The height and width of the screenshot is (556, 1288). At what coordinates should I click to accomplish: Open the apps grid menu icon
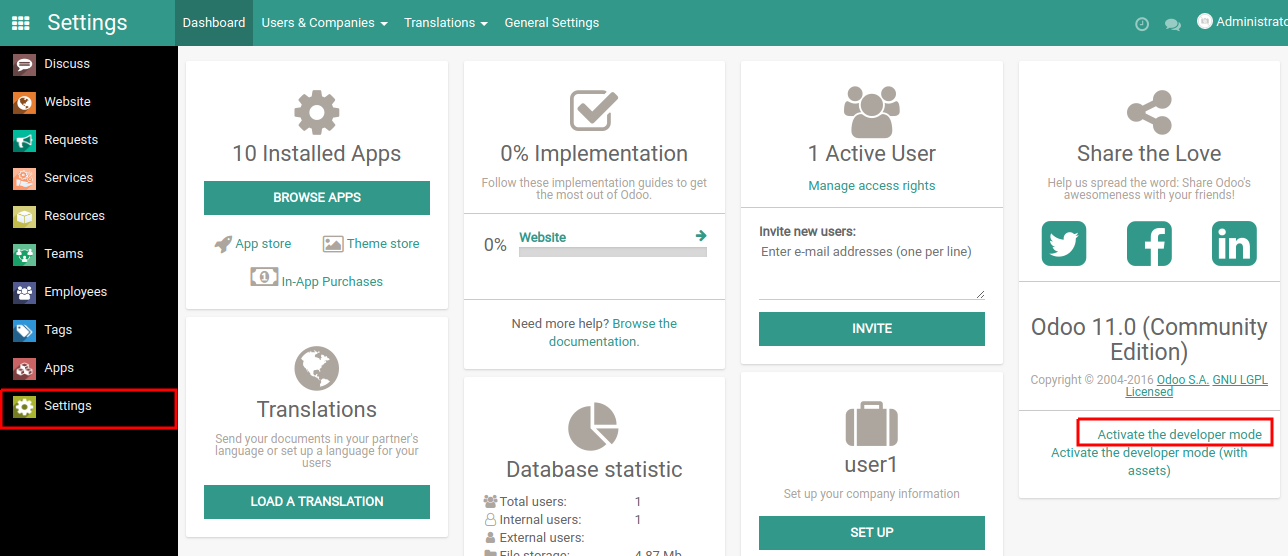pos(20,23)
